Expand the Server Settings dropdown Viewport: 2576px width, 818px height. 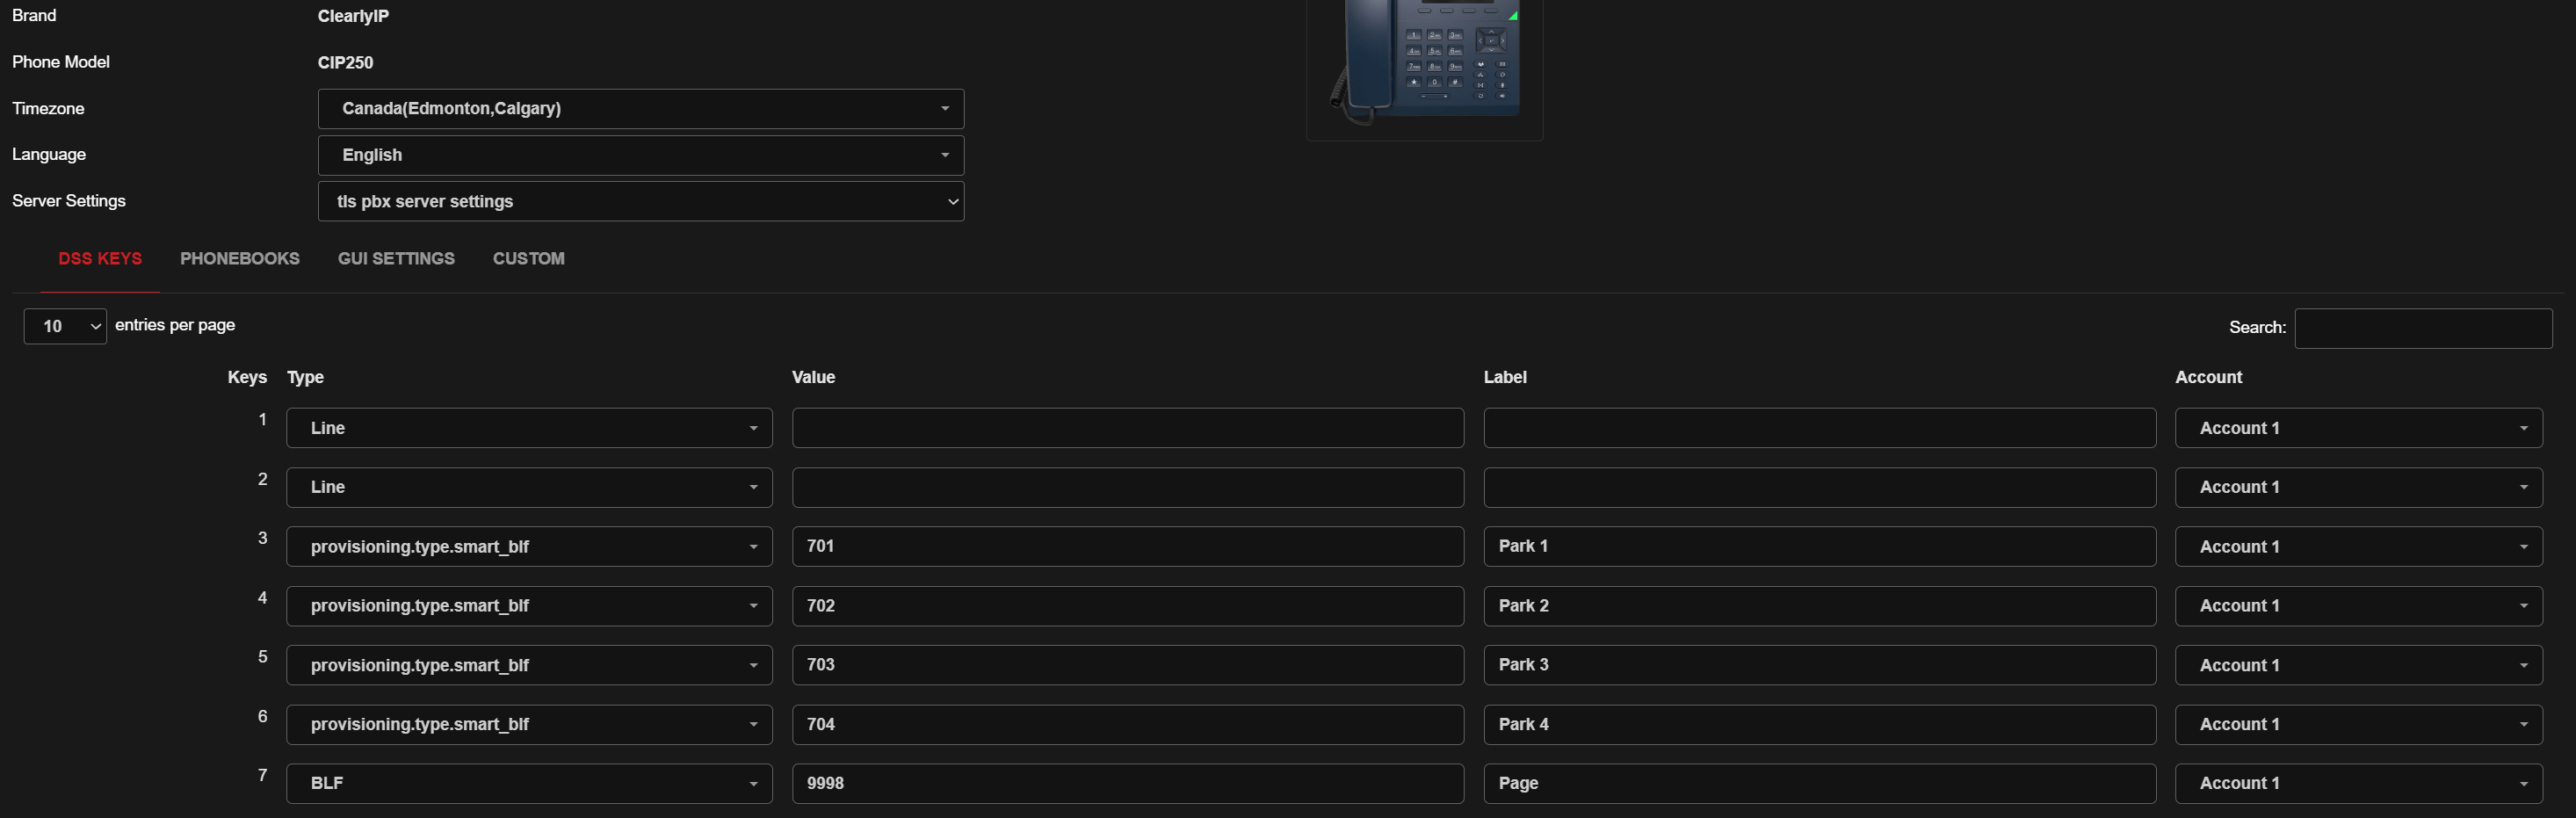(640, 201)
